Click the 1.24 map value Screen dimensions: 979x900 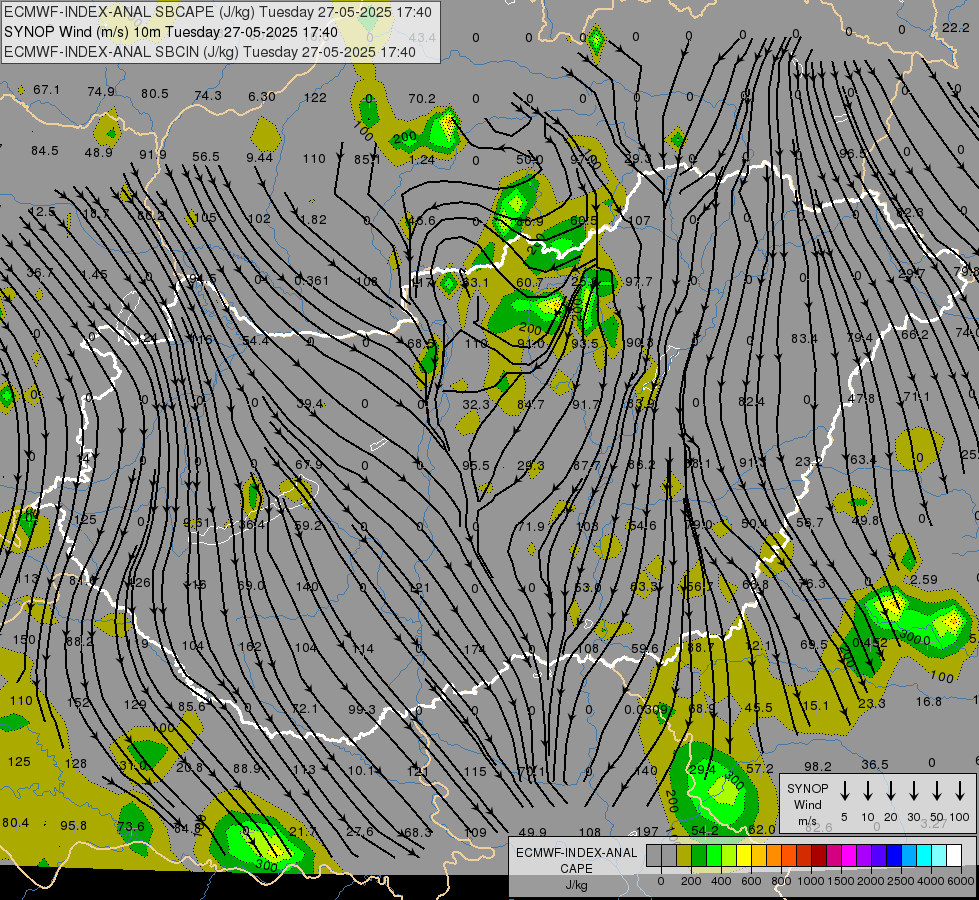(x=422, y=159)
